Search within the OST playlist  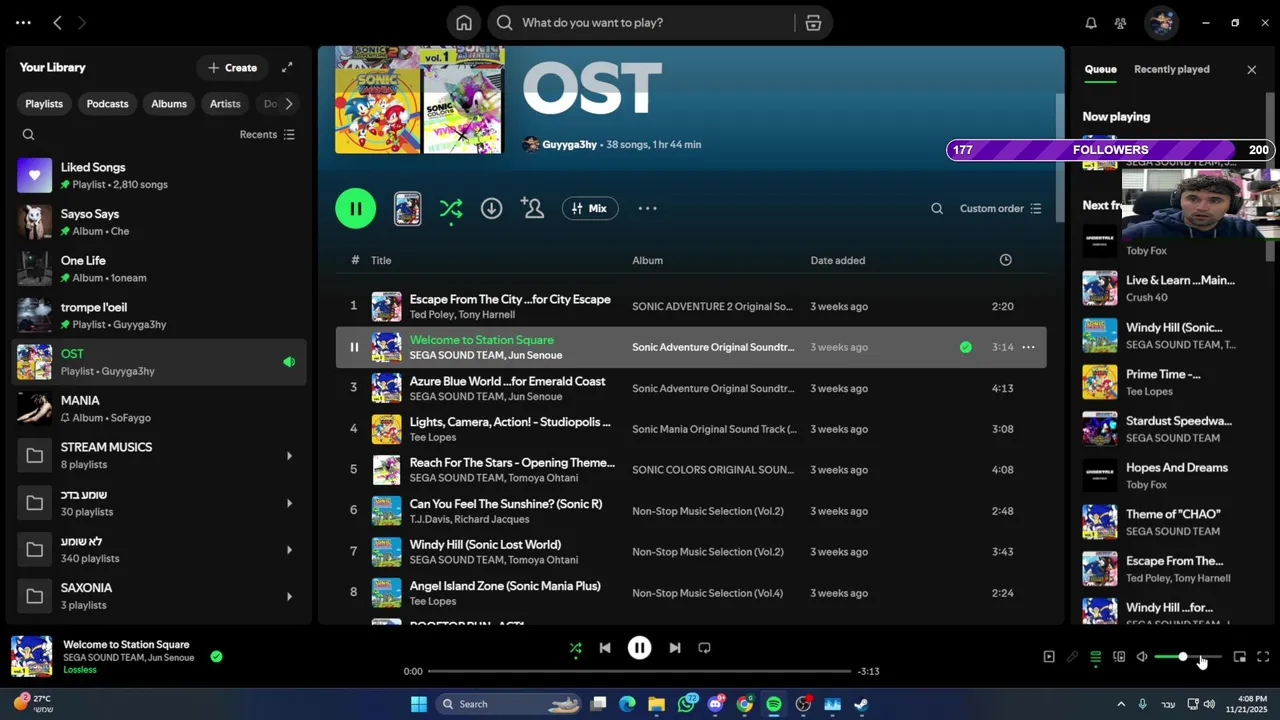point(937,209)
